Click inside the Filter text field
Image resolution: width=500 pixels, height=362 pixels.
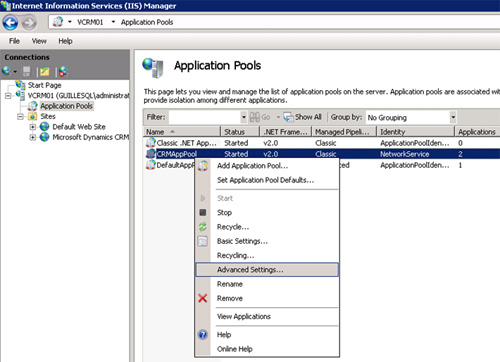pos(204,117)
